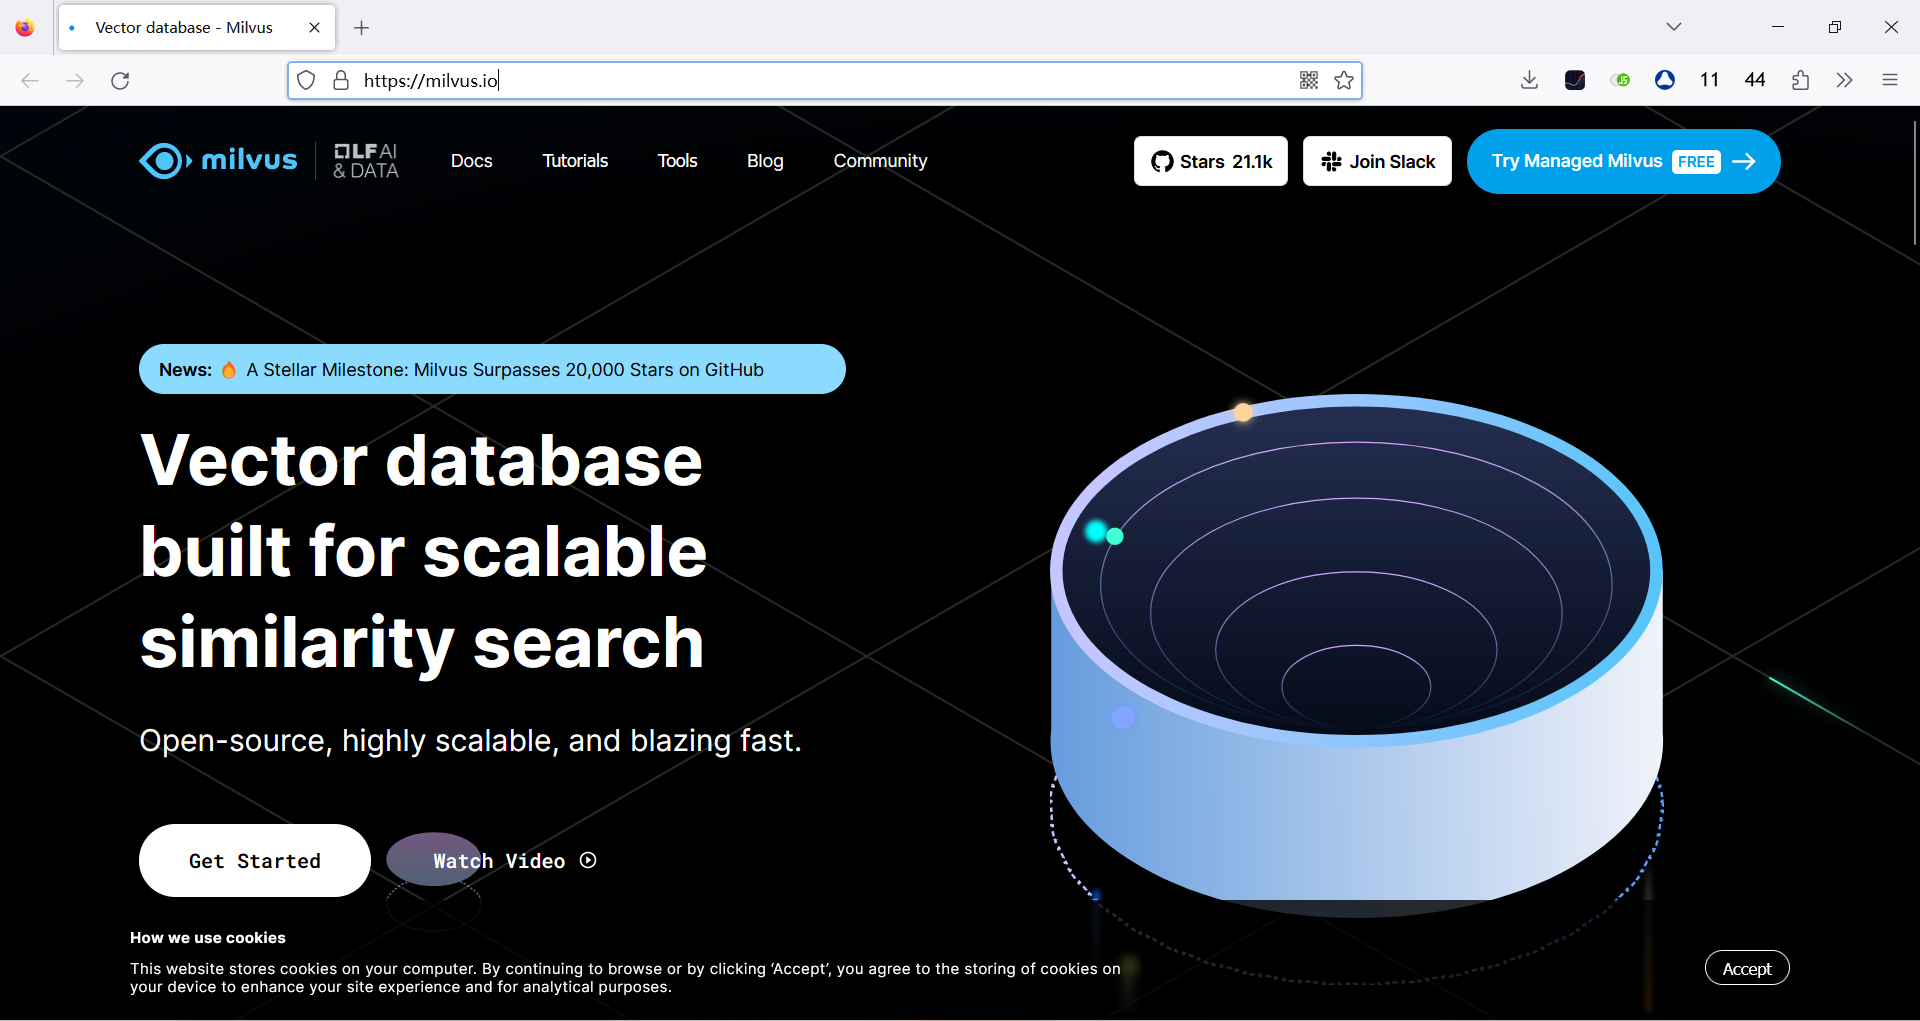Image resolution: width=1920 pixels, height=1021 pixels.
Task: Open the Tools menu
Action: coord(677,161)
